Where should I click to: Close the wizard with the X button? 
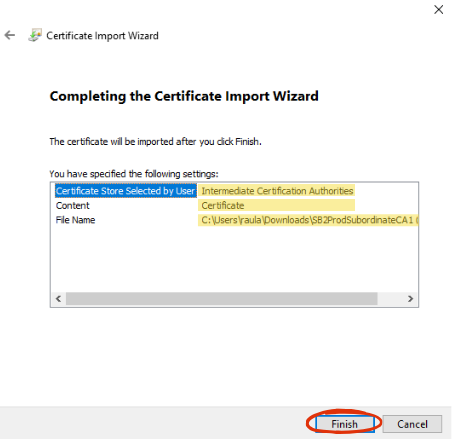click(x=439, y=10)
